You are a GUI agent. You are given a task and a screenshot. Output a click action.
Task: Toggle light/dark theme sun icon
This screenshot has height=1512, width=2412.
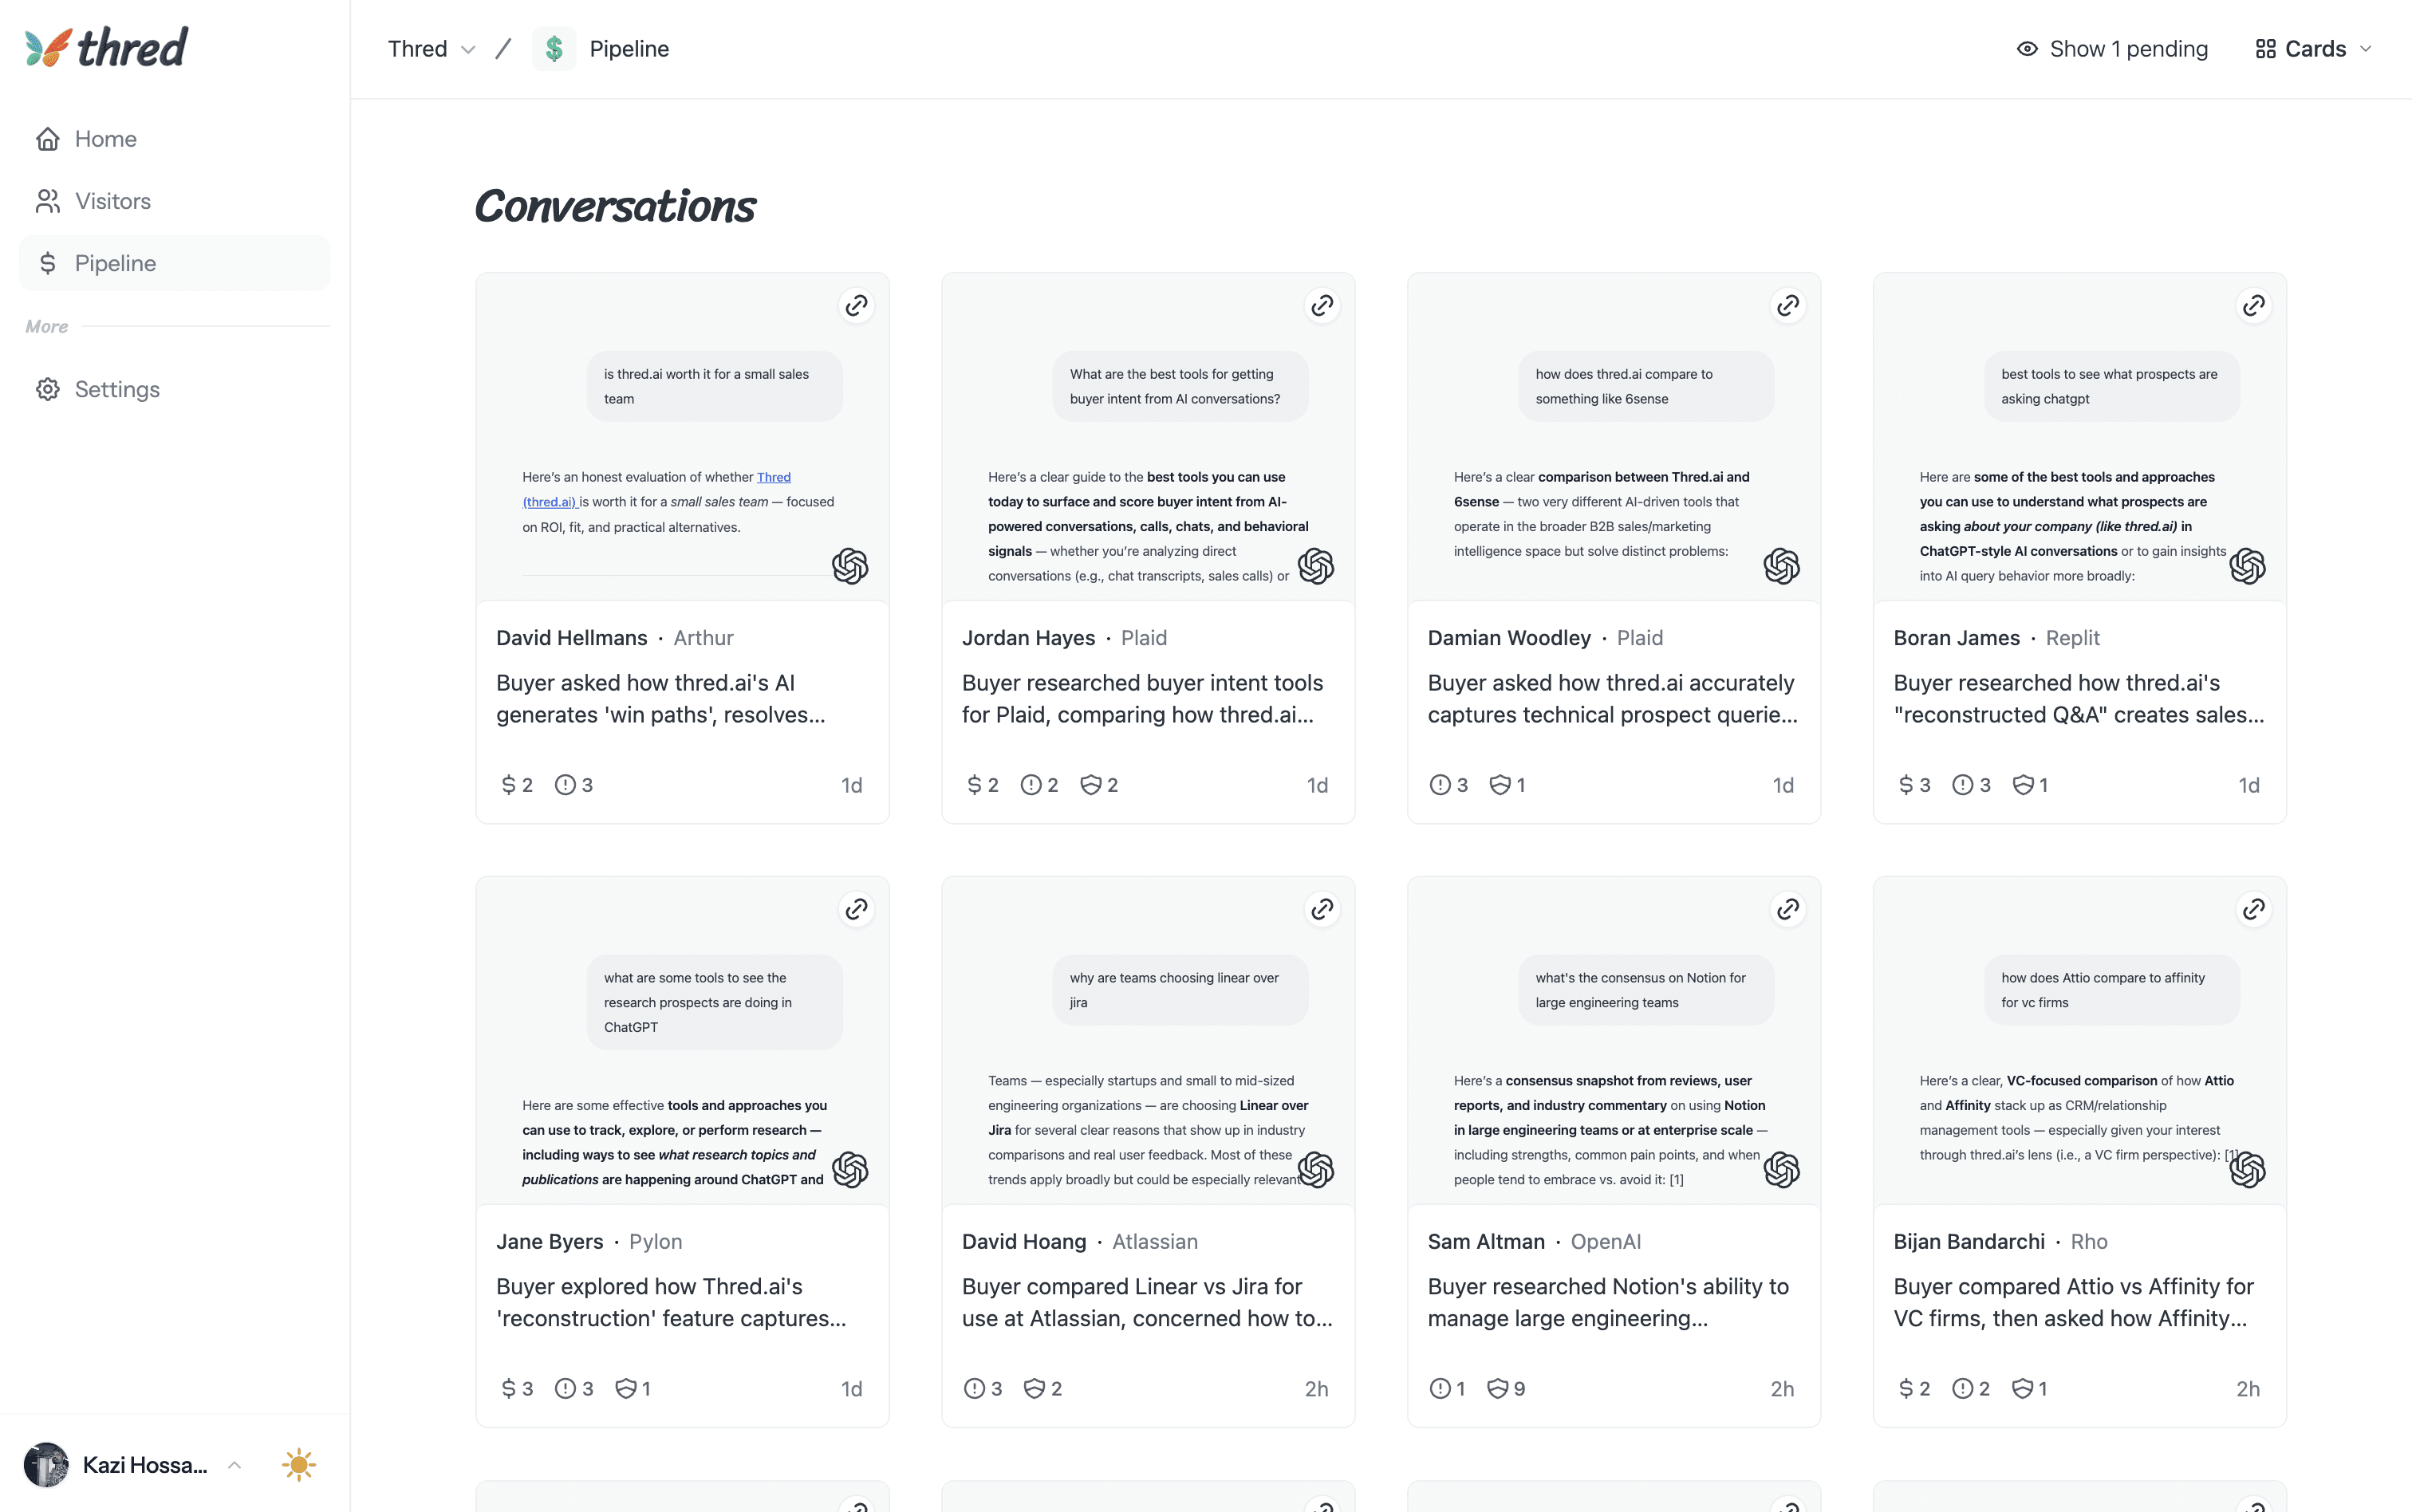click(x=298, y=1465)
